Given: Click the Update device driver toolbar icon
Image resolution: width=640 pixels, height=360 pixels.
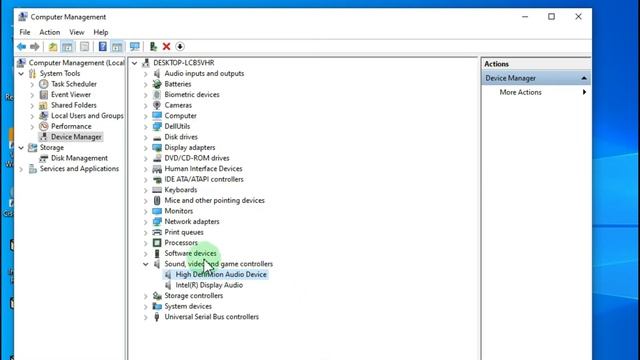Looking at the screenshot, I should coord(153,47).
